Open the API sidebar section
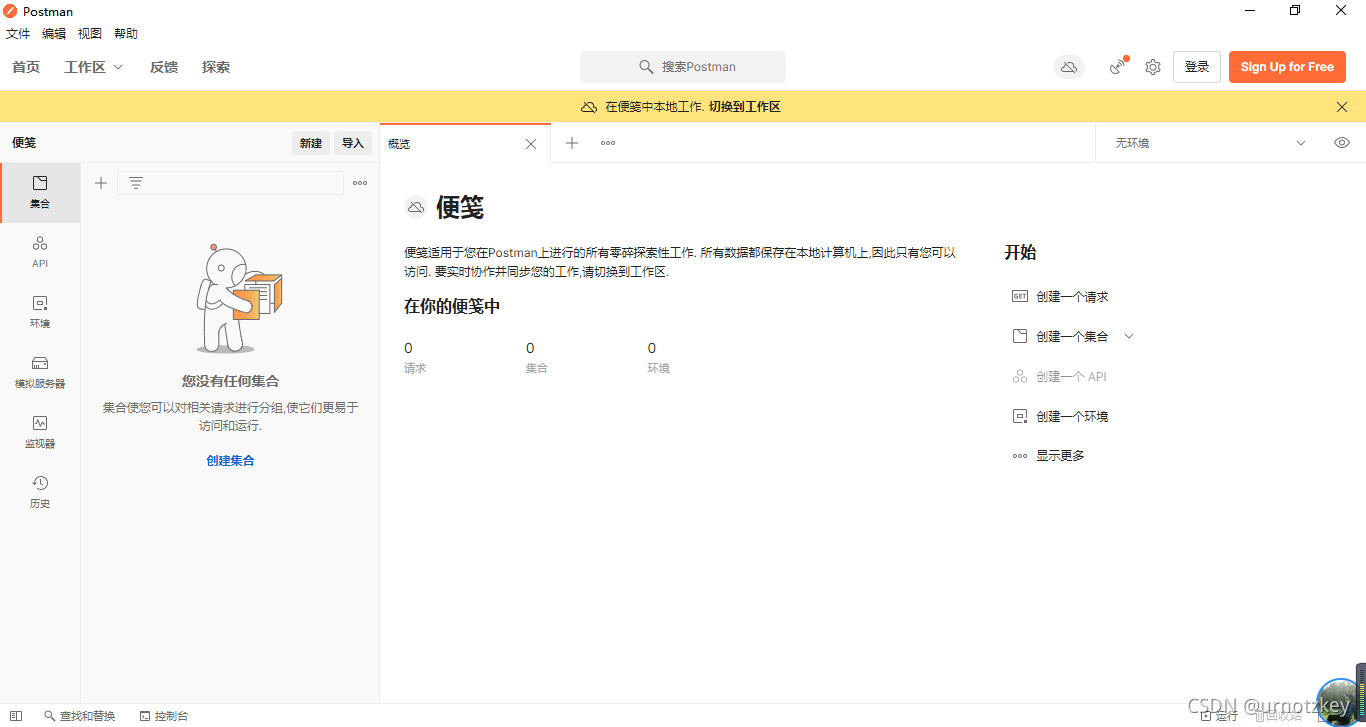1366x727 pixels. 40,252
